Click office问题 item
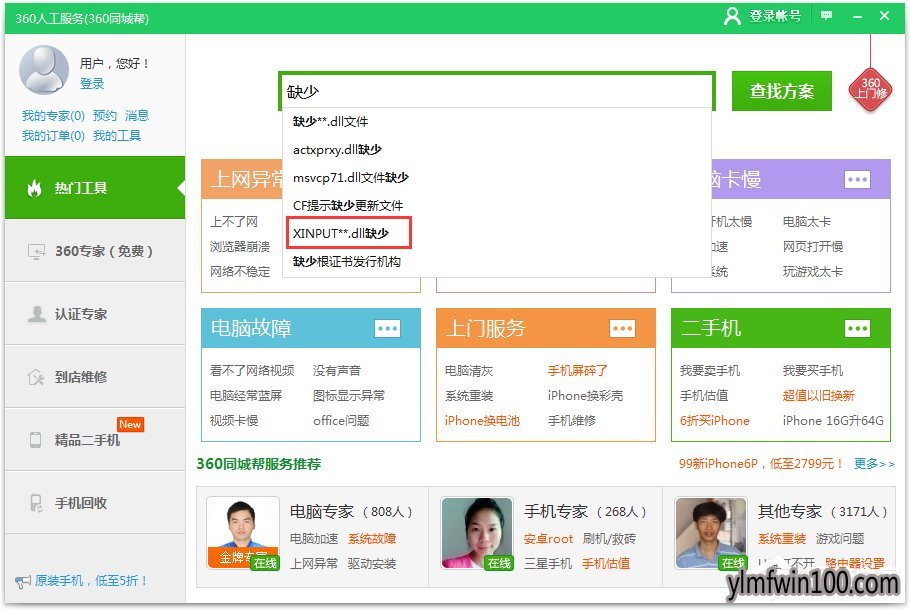This screenshot has height=610, width=910. click(x=341, y=420)
